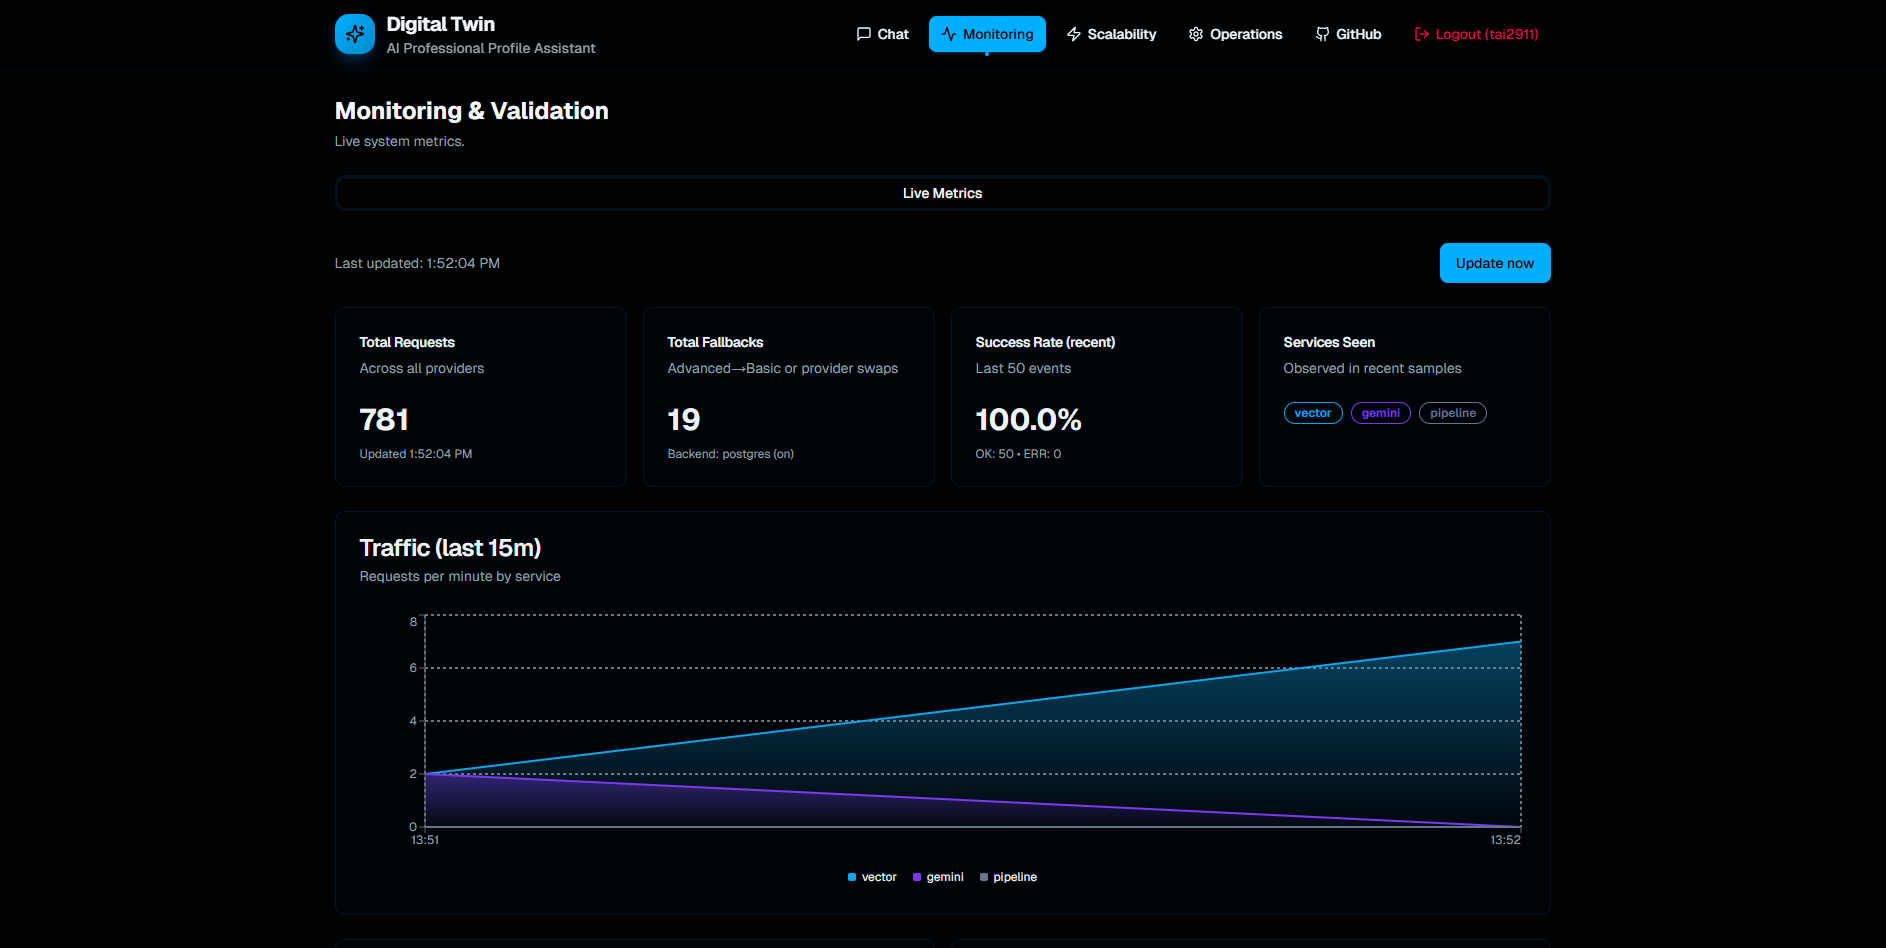Switch to the Live Metrics tab
The width and height of the screenshot is (1886, 948).
[x=942, y=193]
